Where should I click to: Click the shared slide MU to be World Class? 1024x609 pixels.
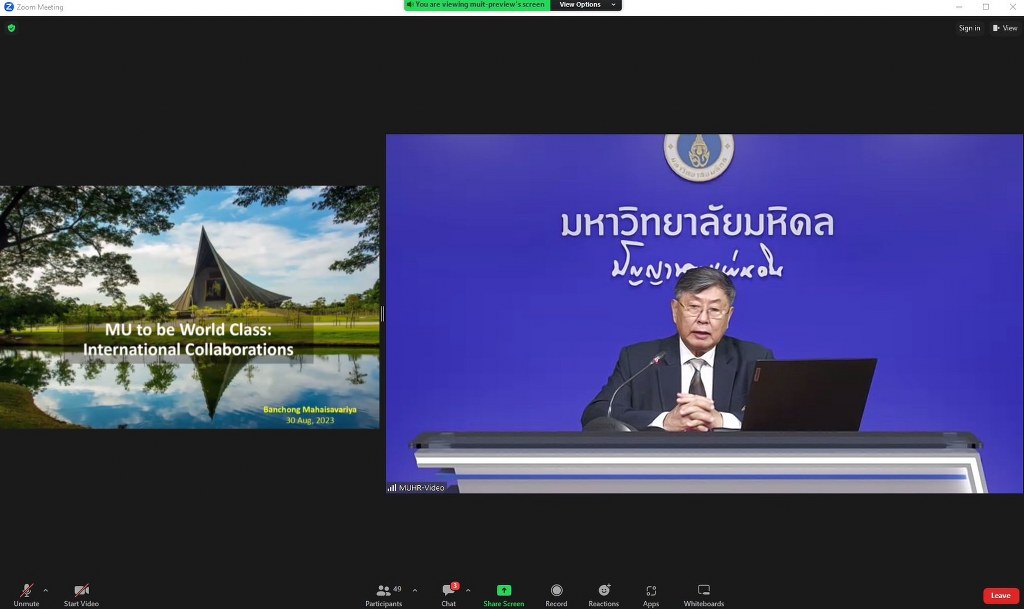click(189, 307)
